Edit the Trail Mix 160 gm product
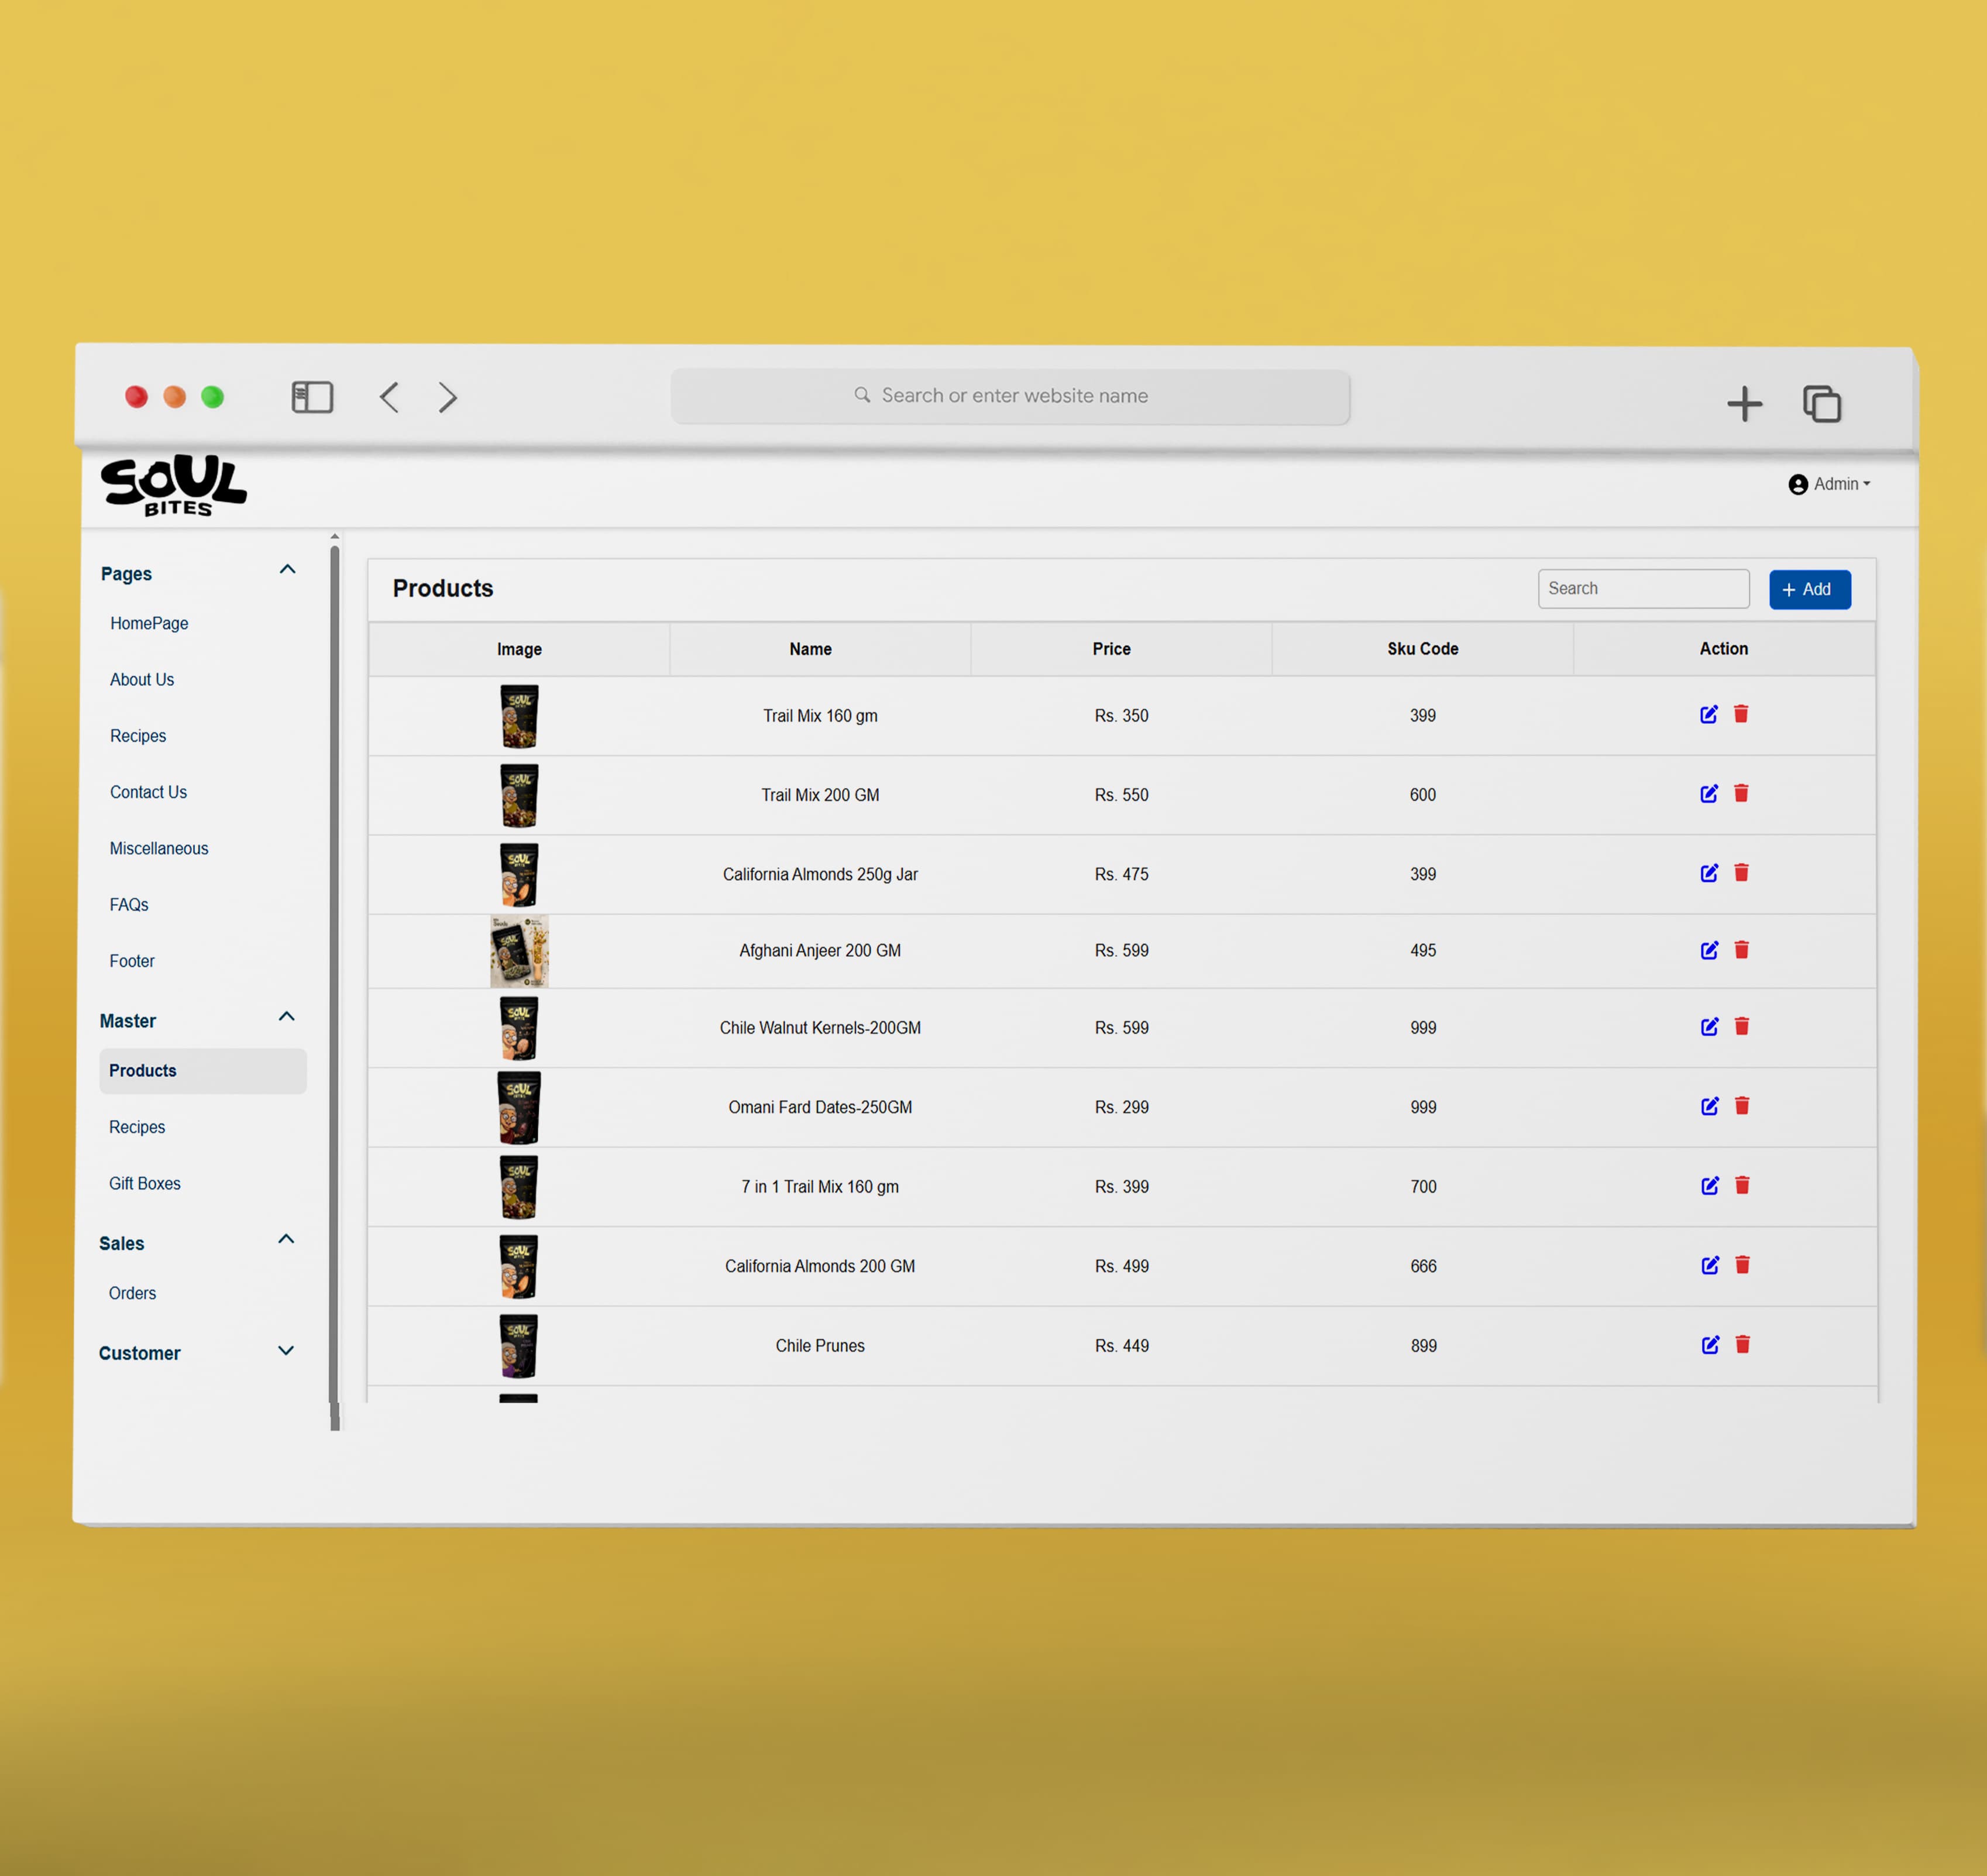1987x1876 pixels. tap(1708, 714)
